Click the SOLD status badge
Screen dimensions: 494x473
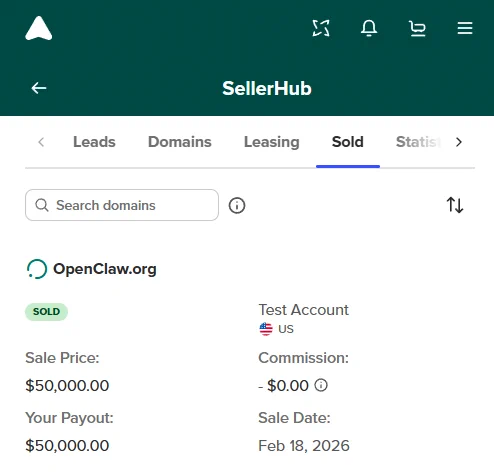pos(46,312)
